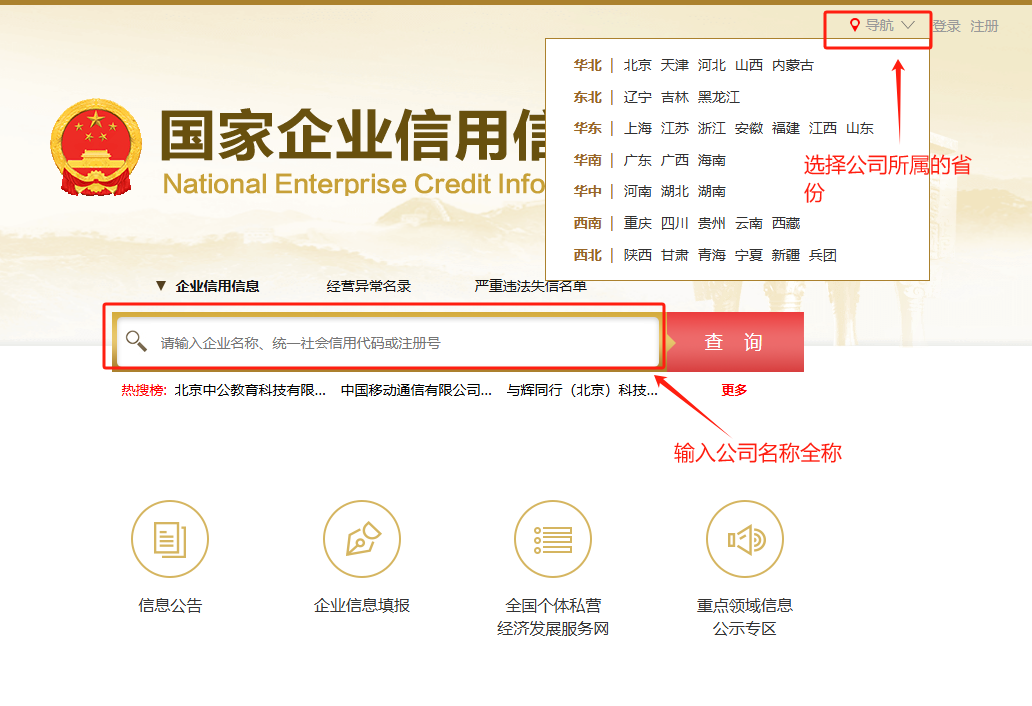Choose 四川 in the province list
Image resolution: width=1032 pixels, height=706 pixels.
point(675,223)
